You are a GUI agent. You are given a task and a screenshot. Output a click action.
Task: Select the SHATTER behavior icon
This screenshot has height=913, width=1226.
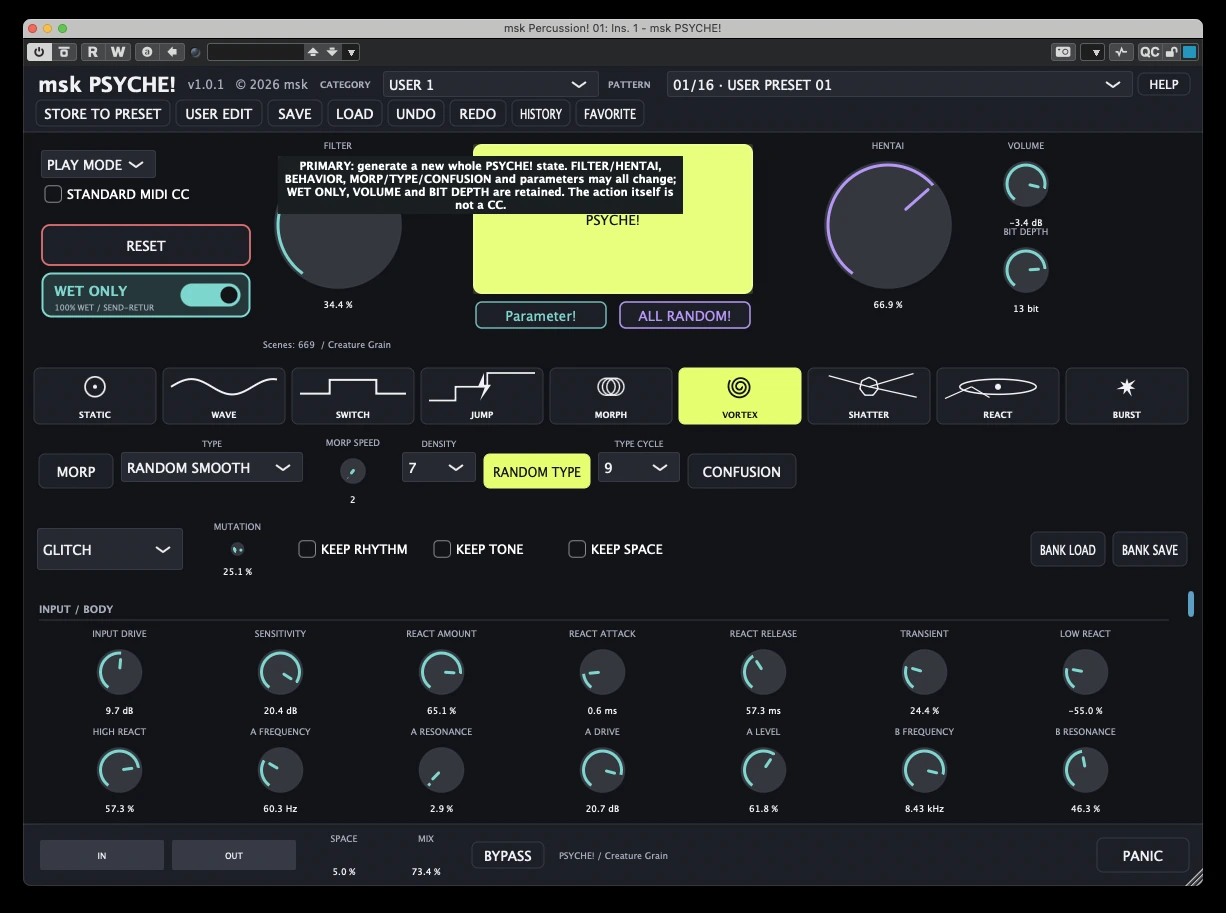point(869,396)
